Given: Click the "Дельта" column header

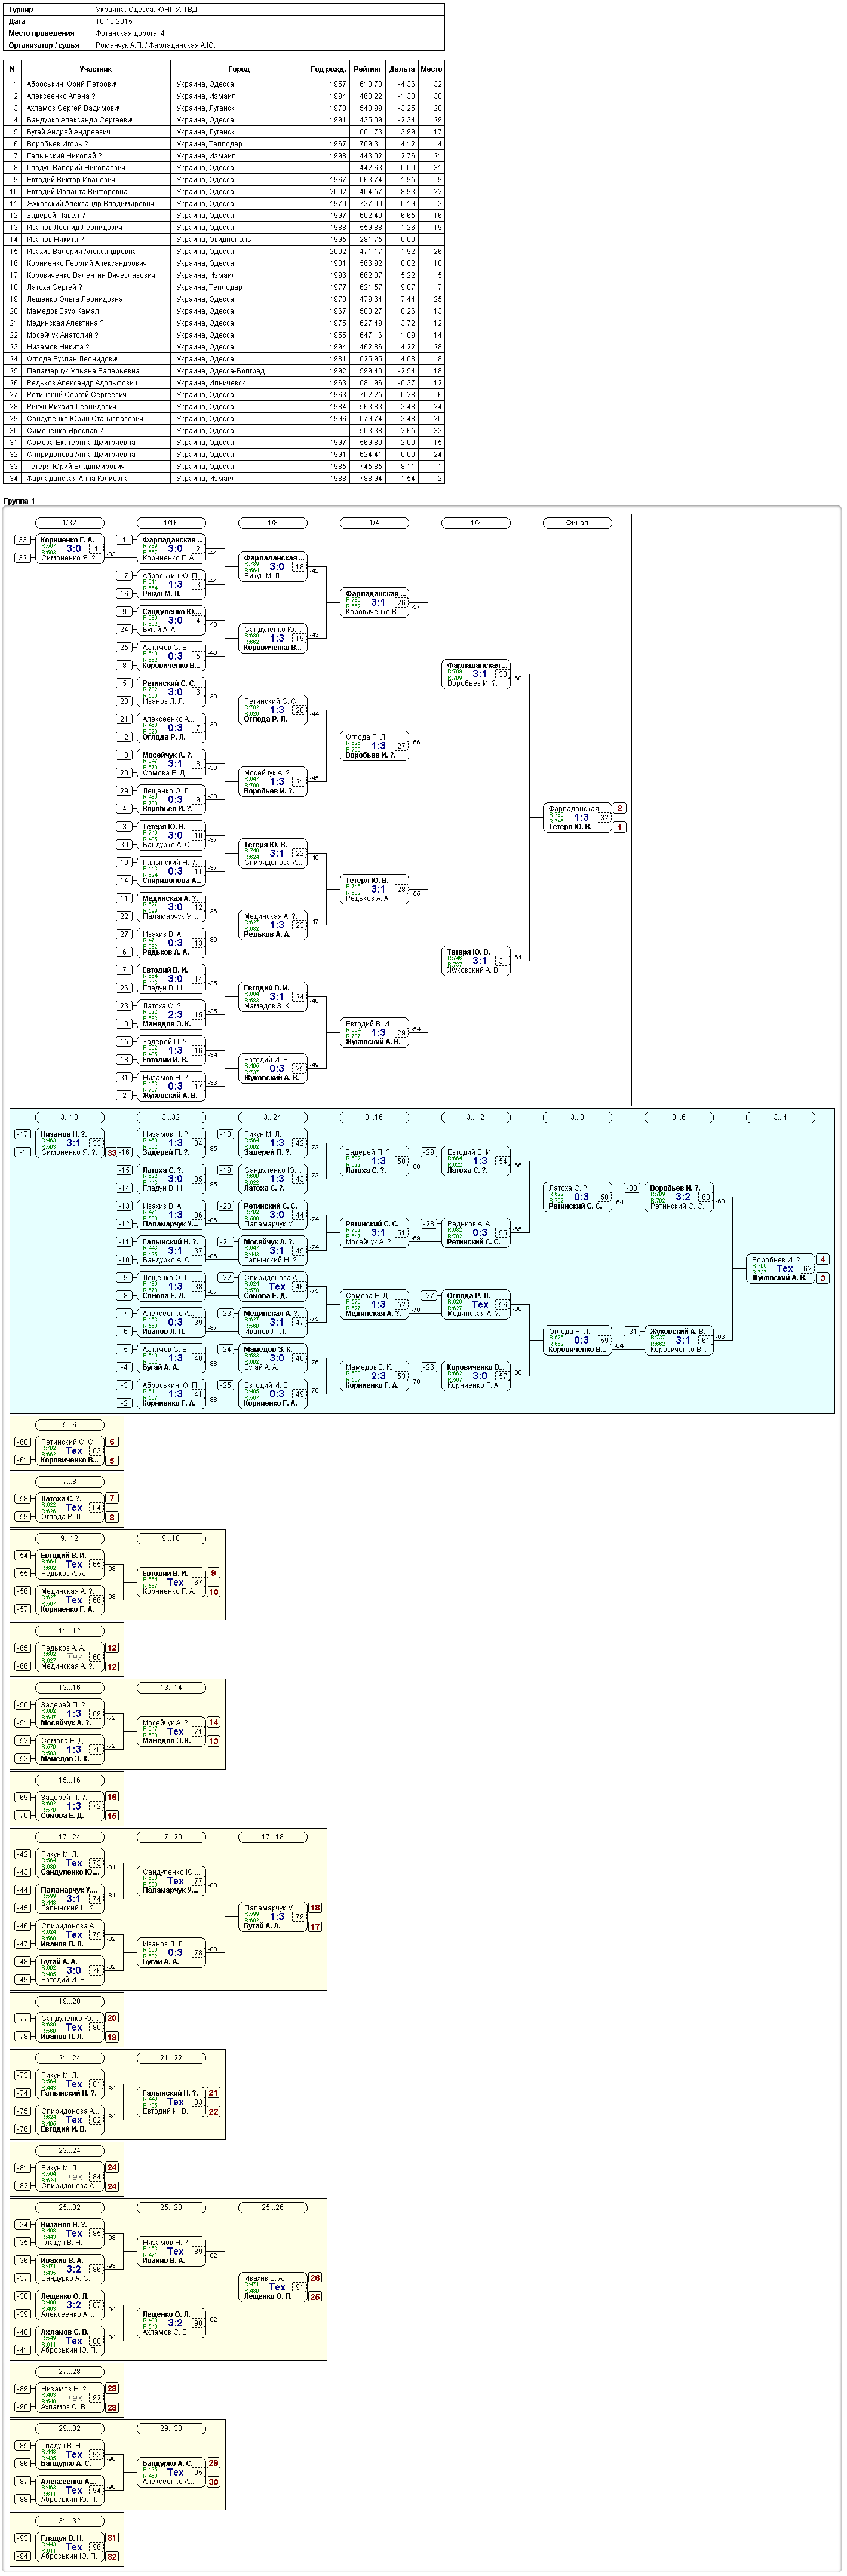Looking at the screenshot, I should pyautogui.click(x=402, y=69).
